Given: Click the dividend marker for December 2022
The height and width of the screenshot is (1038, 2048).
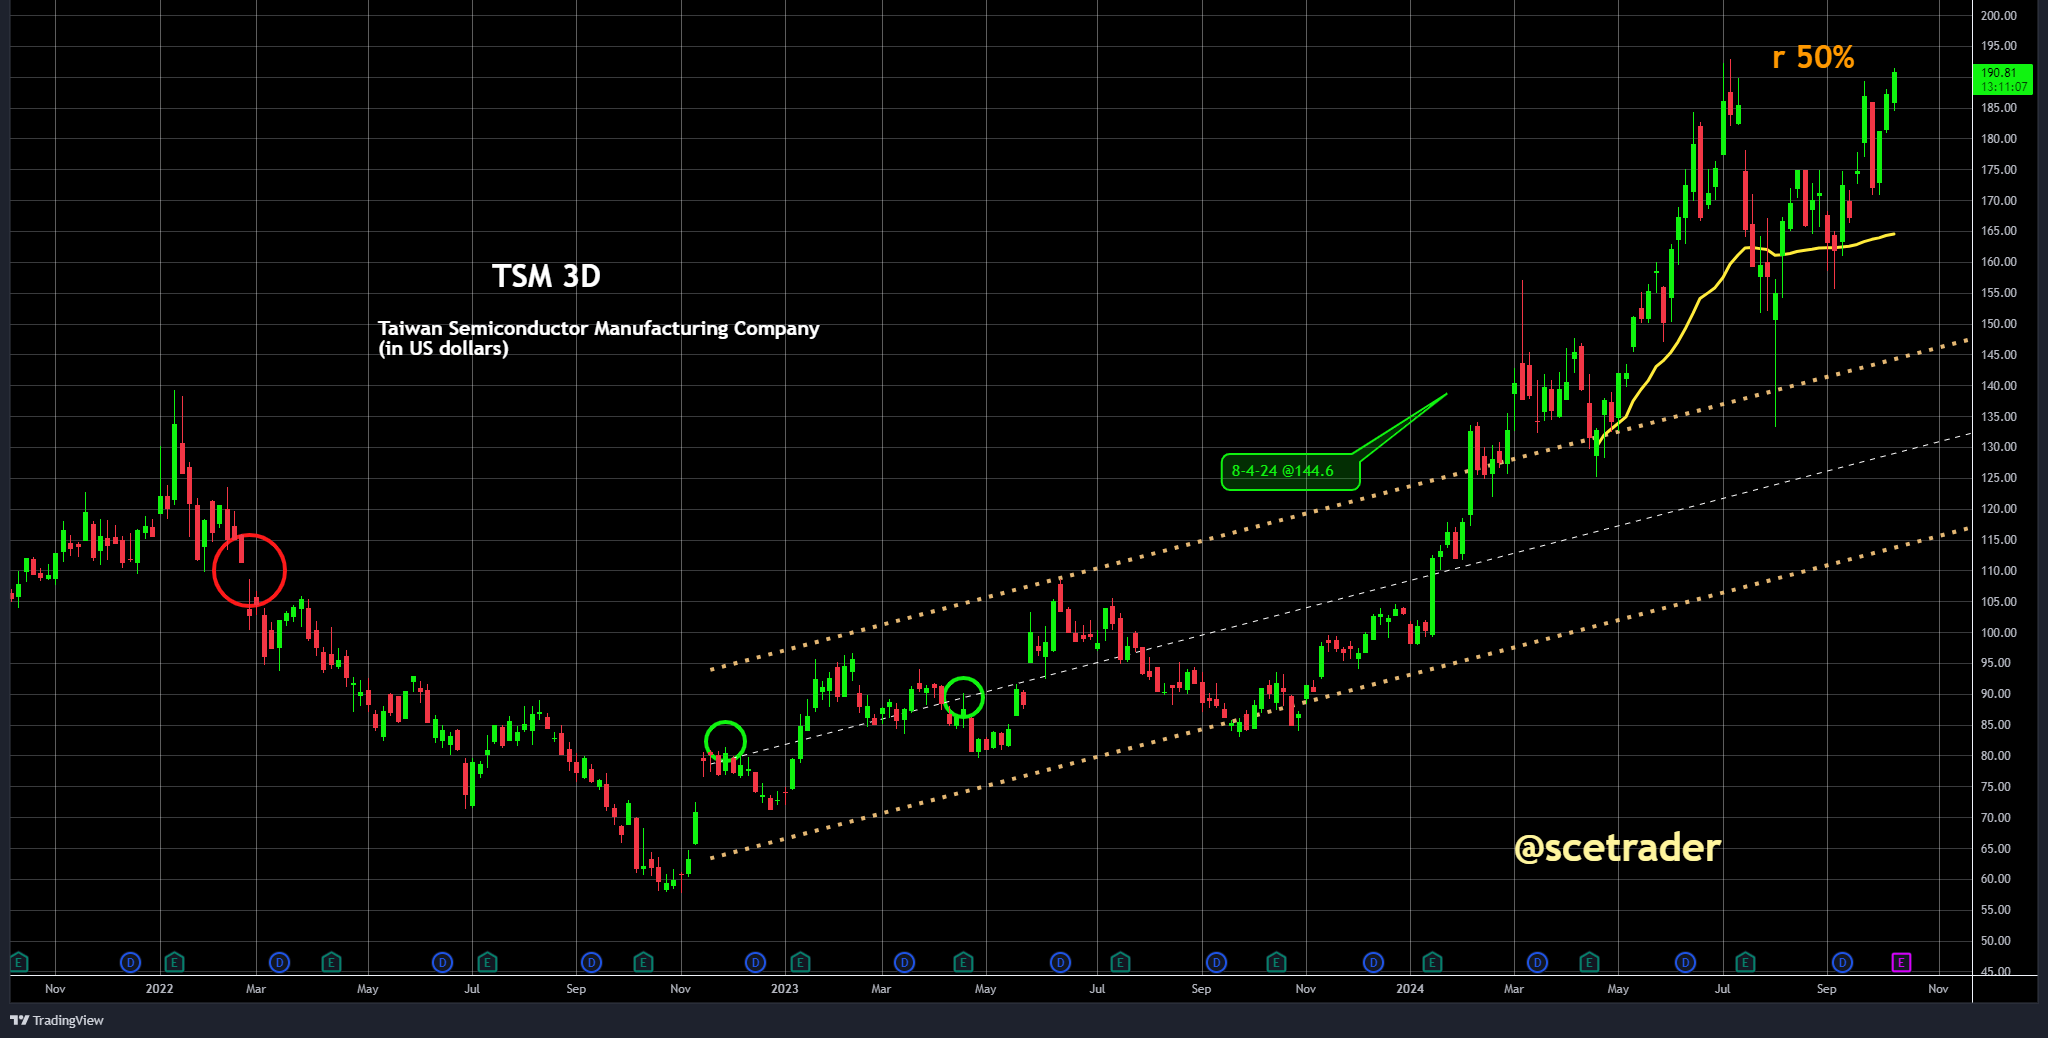Looking at the screenshot, I should click(756, 962).
